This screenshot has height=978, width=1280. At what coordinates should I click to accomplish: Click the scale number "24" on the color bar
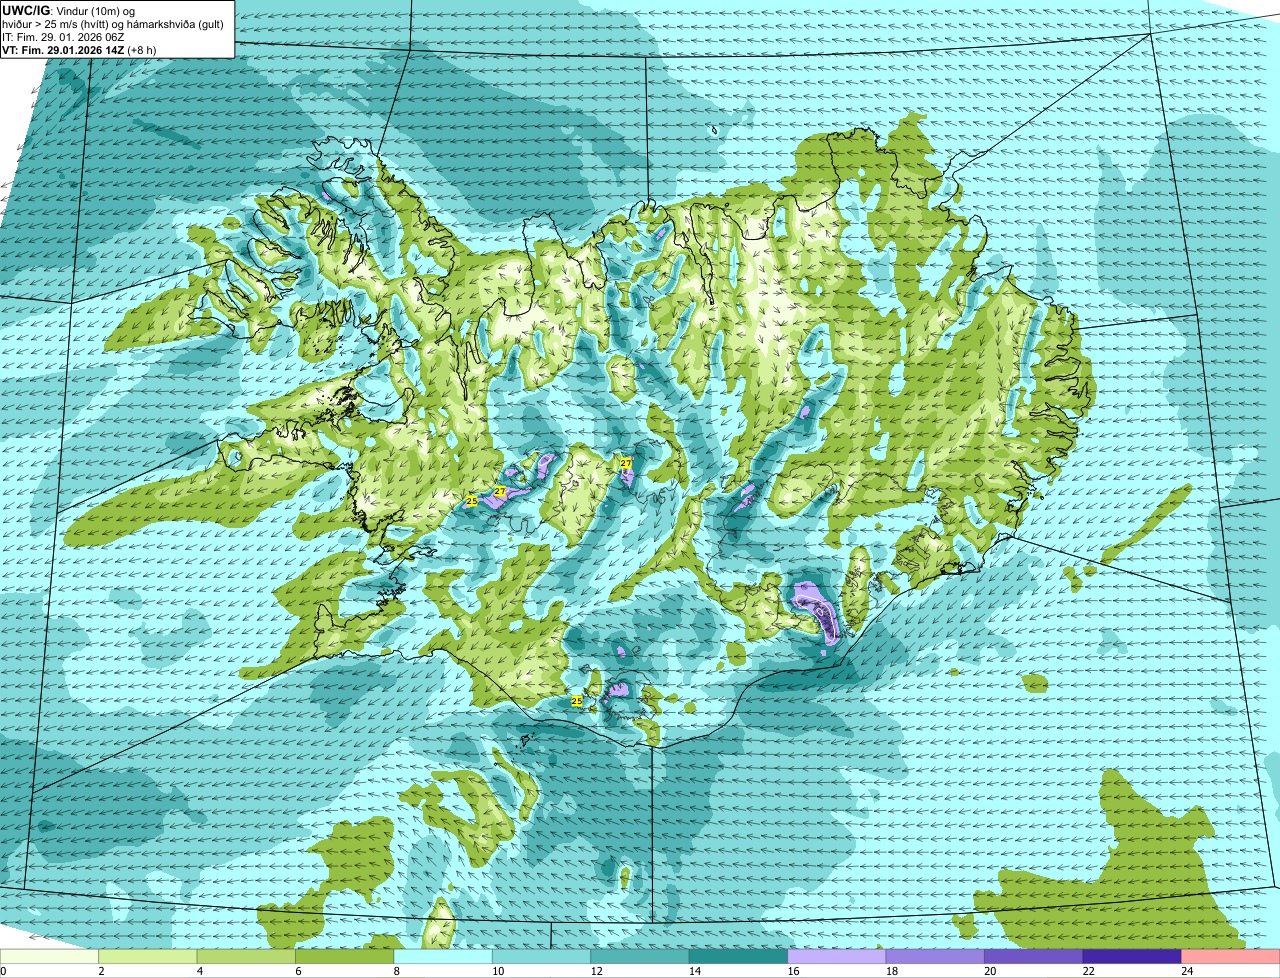tap(1187, 971)
